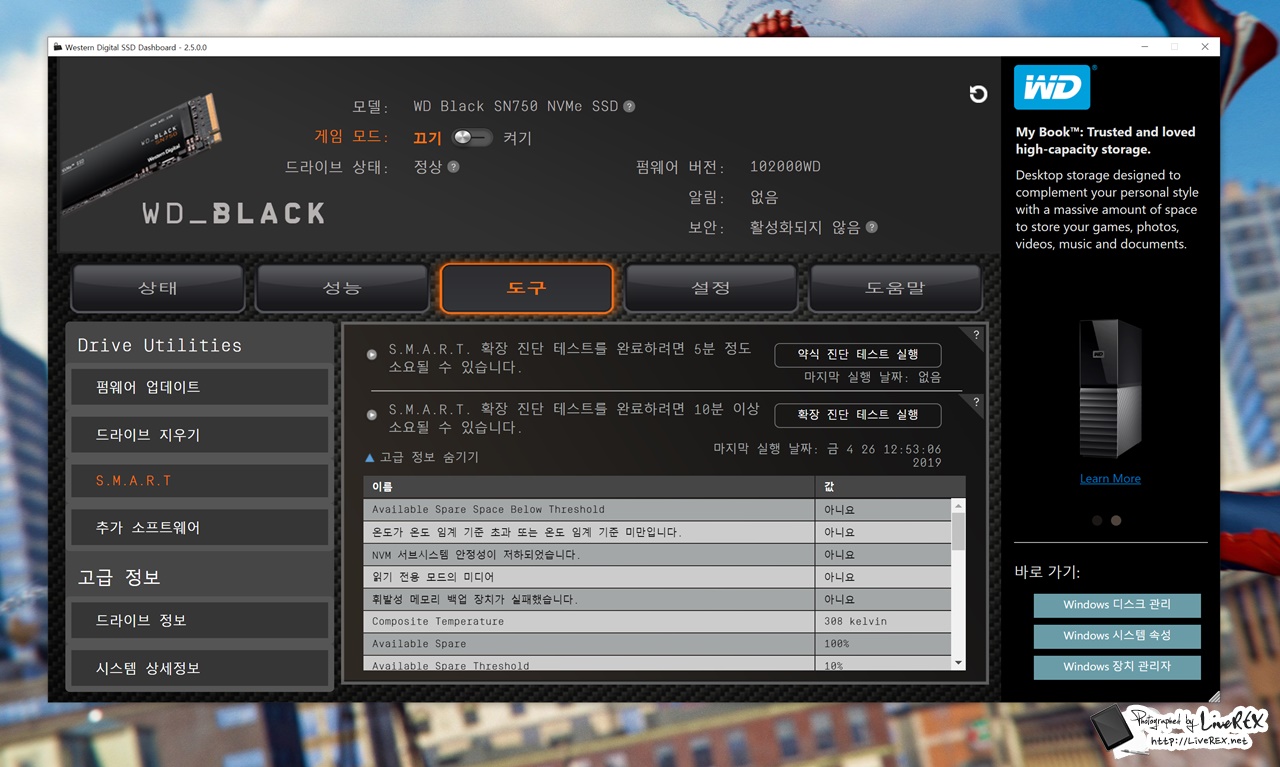Click the 이름 column header
Viewport: 1280px width, 767px height.
pos(590,487)
